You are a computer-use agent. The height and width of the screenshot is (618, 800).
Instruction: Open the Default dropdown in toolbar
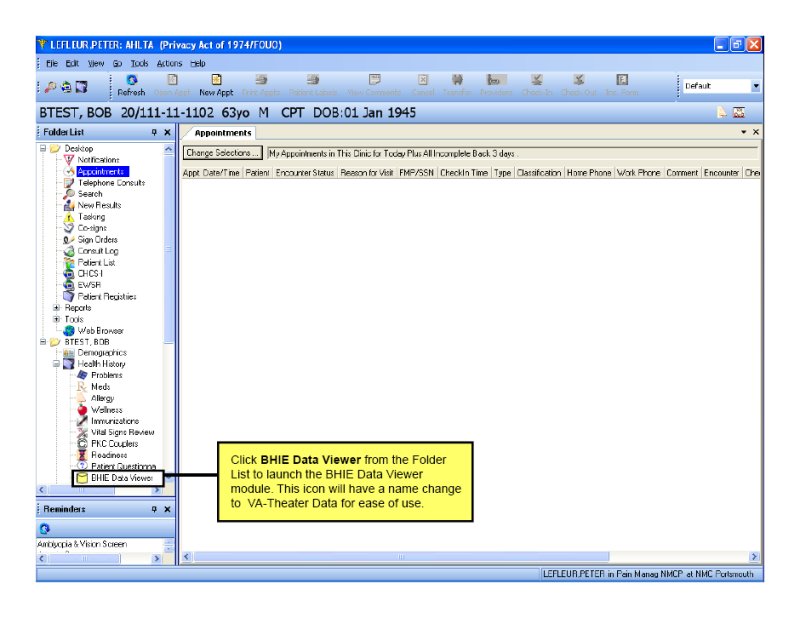(x=756, y=86)
